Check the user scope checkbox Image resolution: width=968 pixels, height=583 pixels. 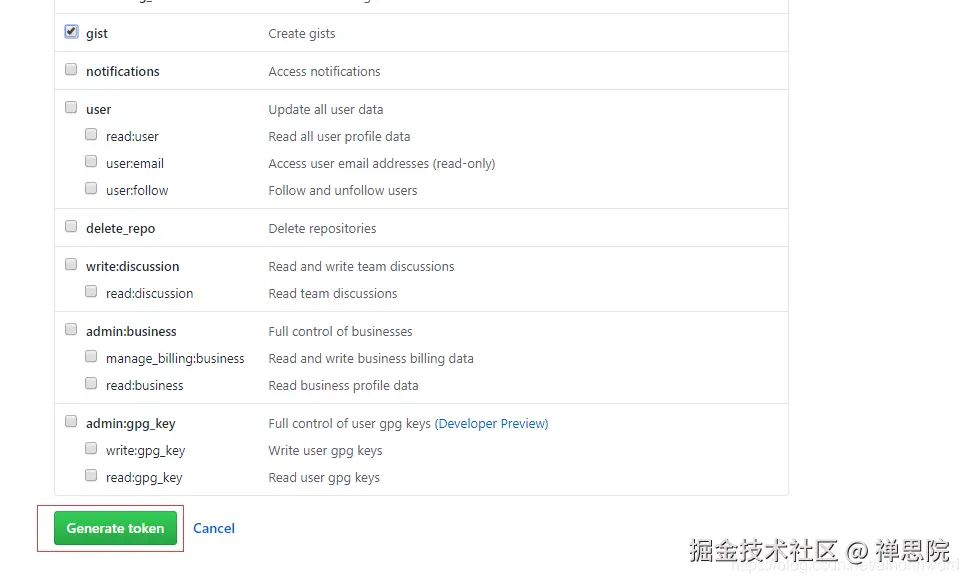point(71,108)
